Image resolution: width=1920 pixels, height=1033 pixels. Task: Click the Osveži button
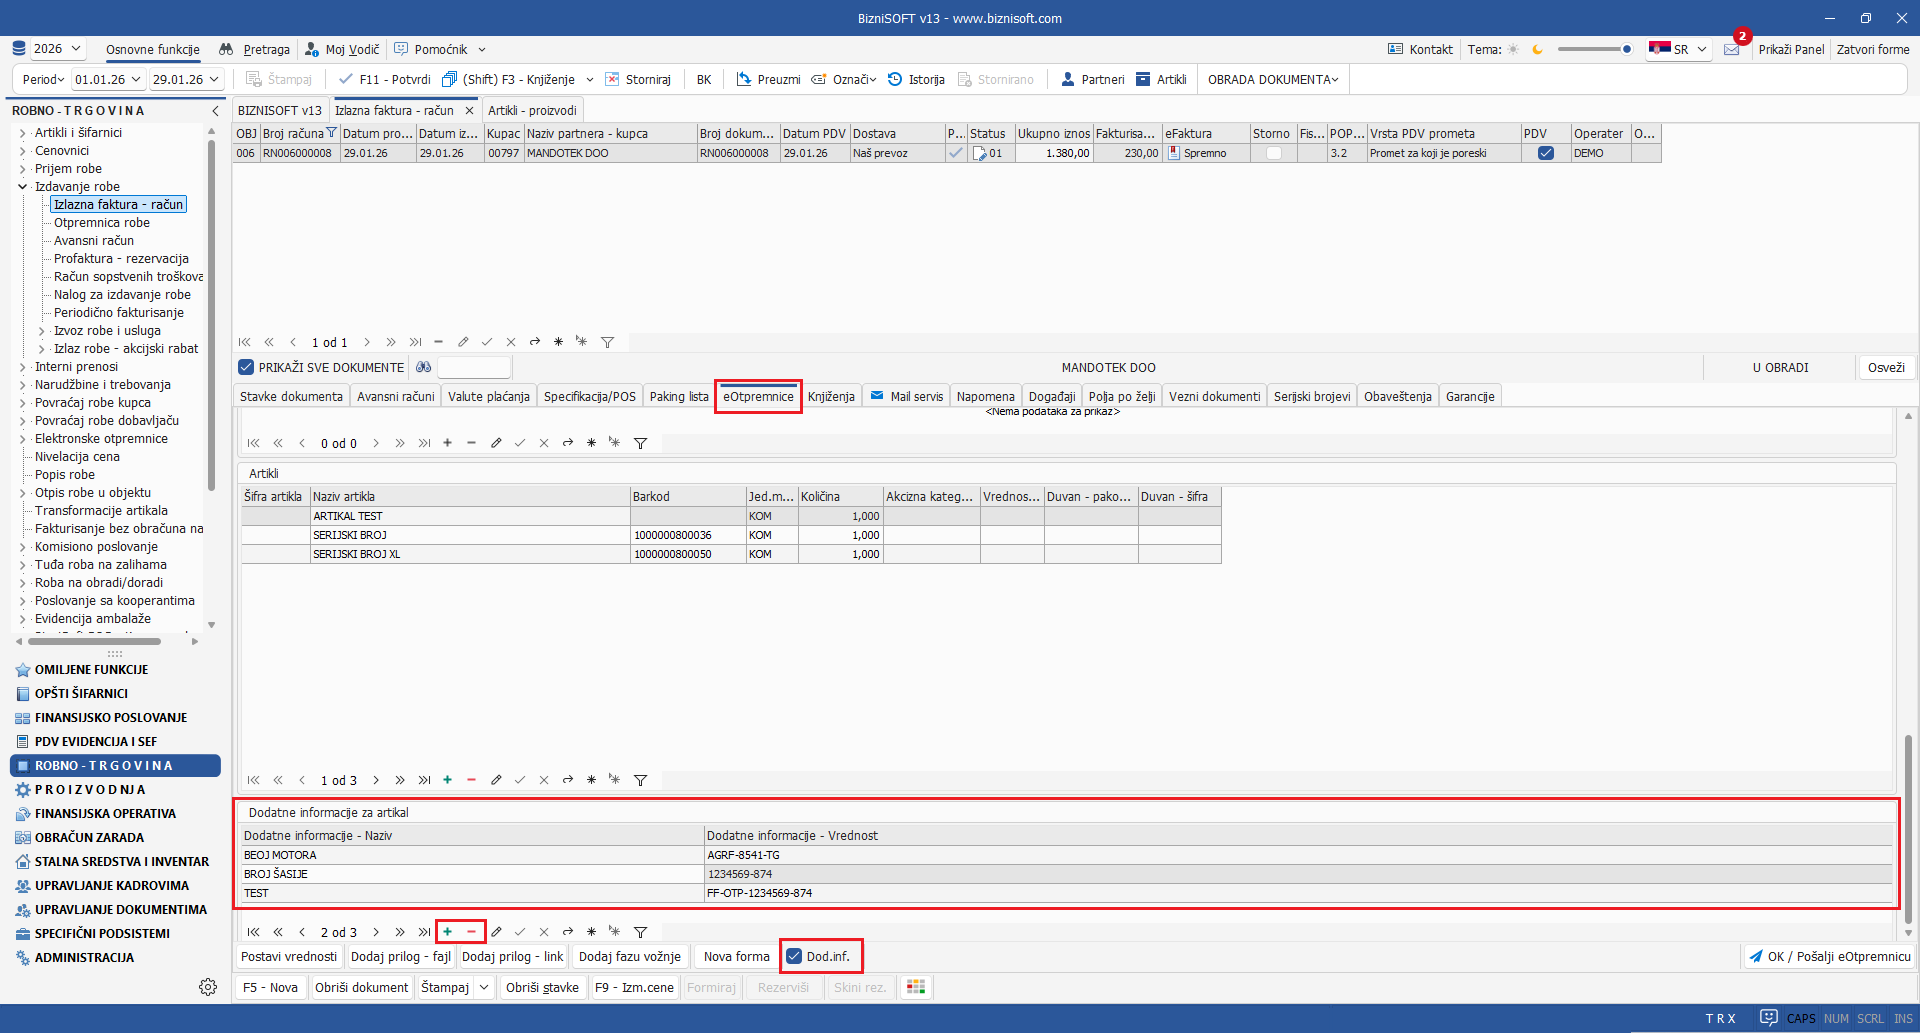(x=1886, y=367)
